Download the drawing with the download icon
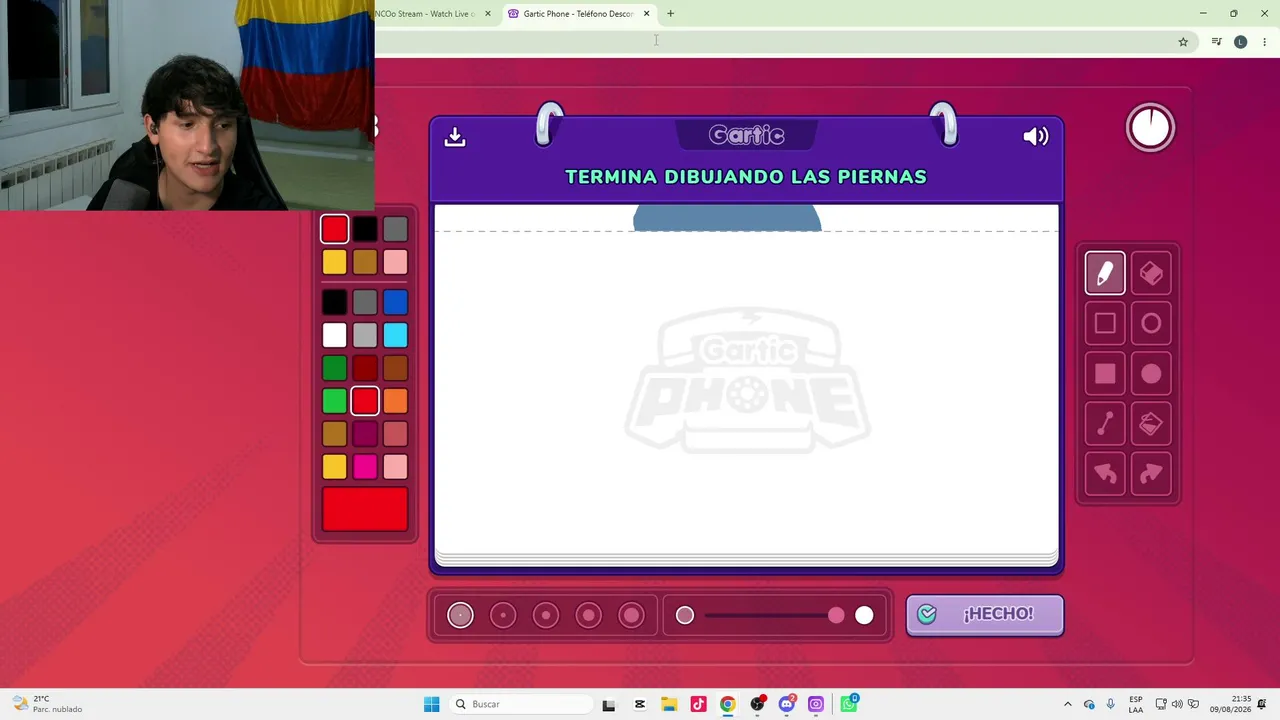This screenshot has width=1280, height=720. 455,136
